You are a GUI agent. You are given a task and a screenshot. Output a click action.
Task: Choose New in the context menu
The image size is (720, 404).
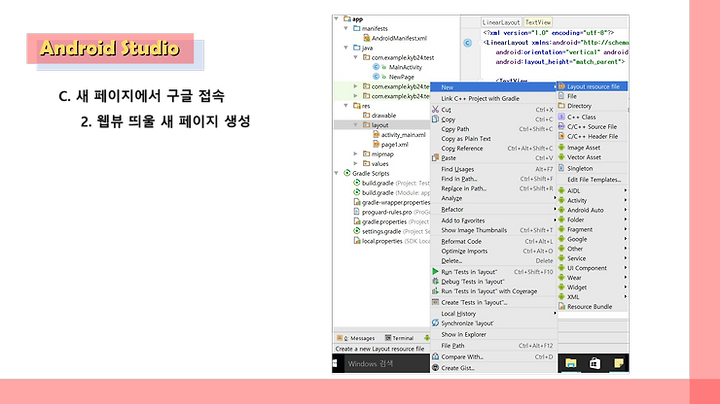tap(494, 87)
